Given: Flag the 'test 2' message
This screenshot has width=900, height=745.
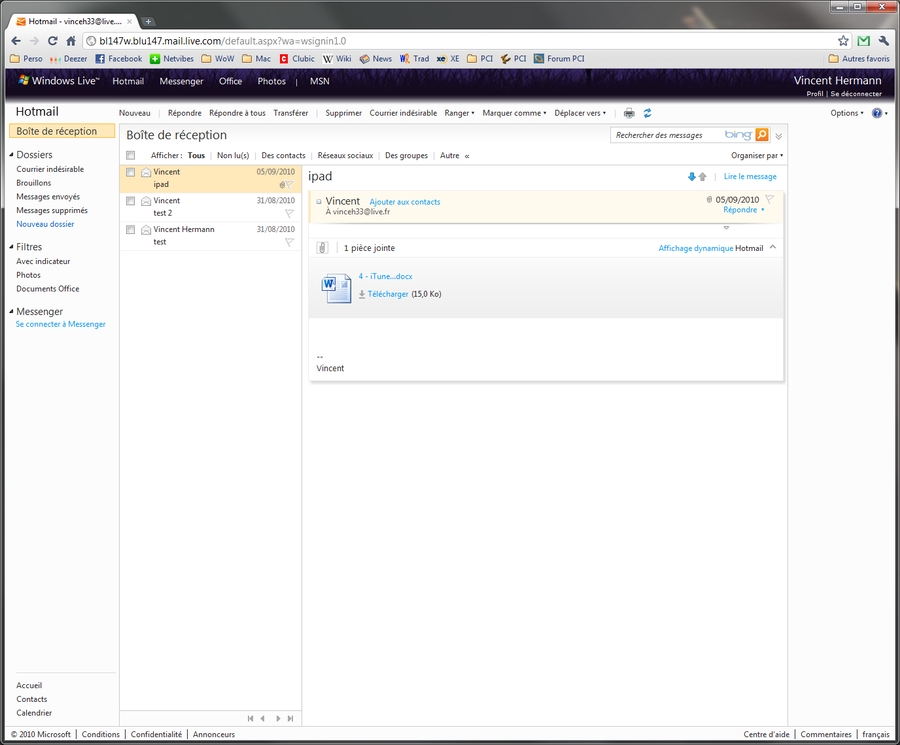Looking at the screenshot, I should (289, 213).
